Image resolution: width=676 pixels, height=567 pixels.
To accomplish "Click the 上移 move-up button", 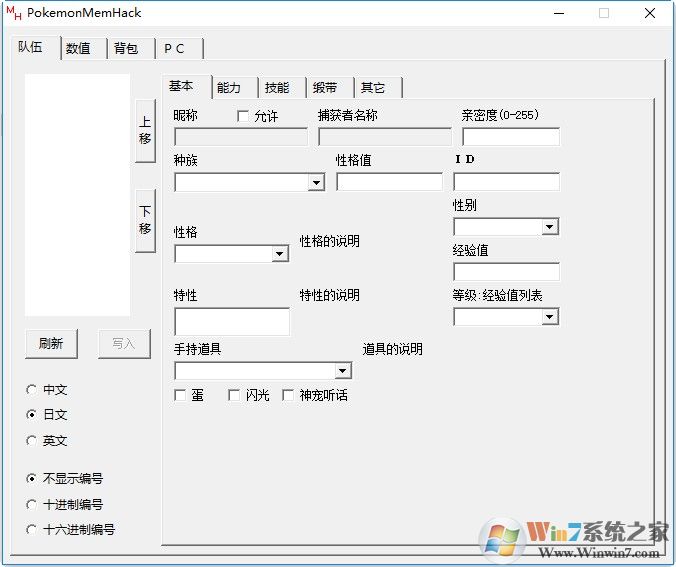I will click(x=145, y=131).
